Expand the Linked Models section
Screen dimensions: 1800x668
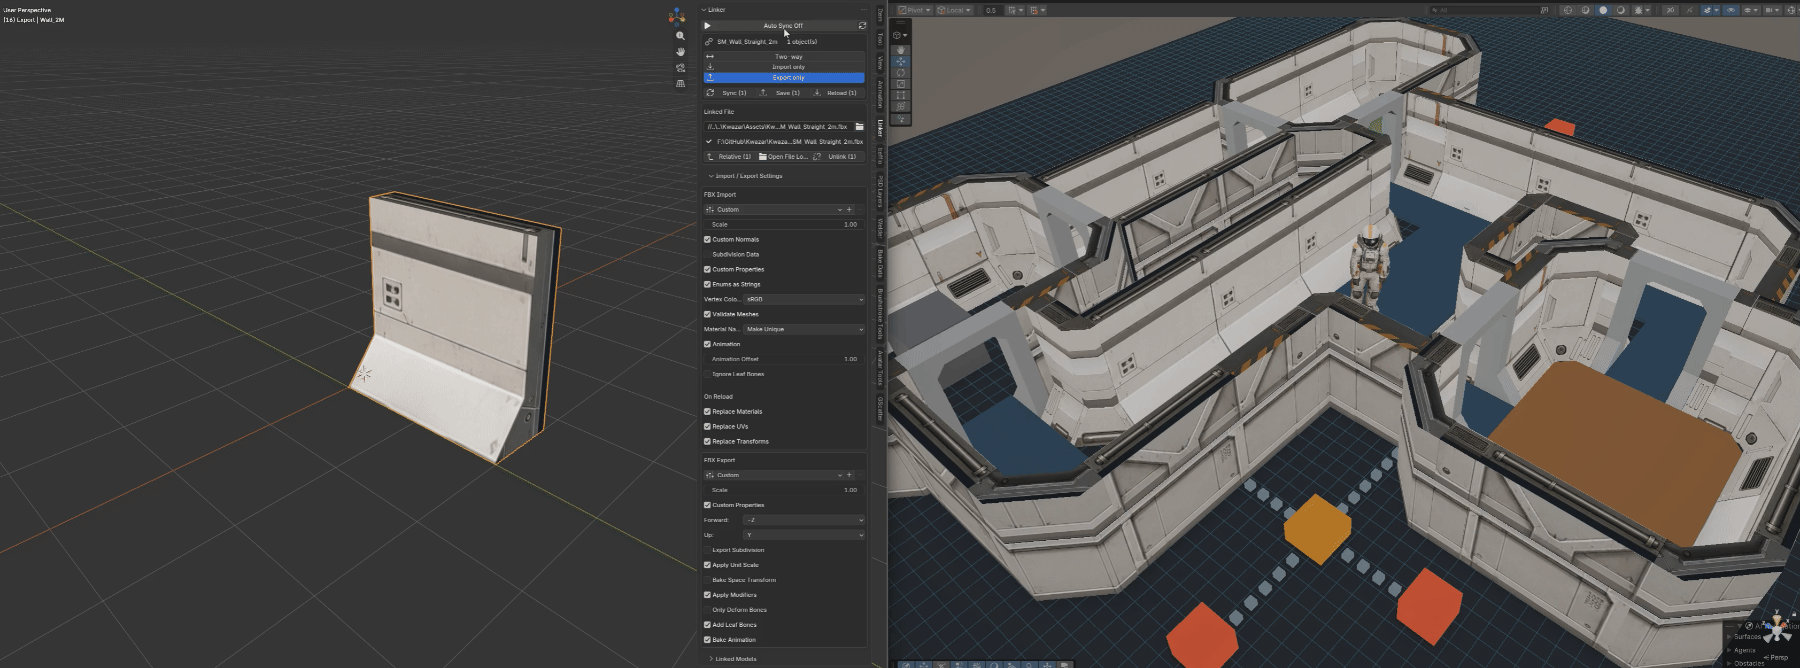tap(733, 659)
